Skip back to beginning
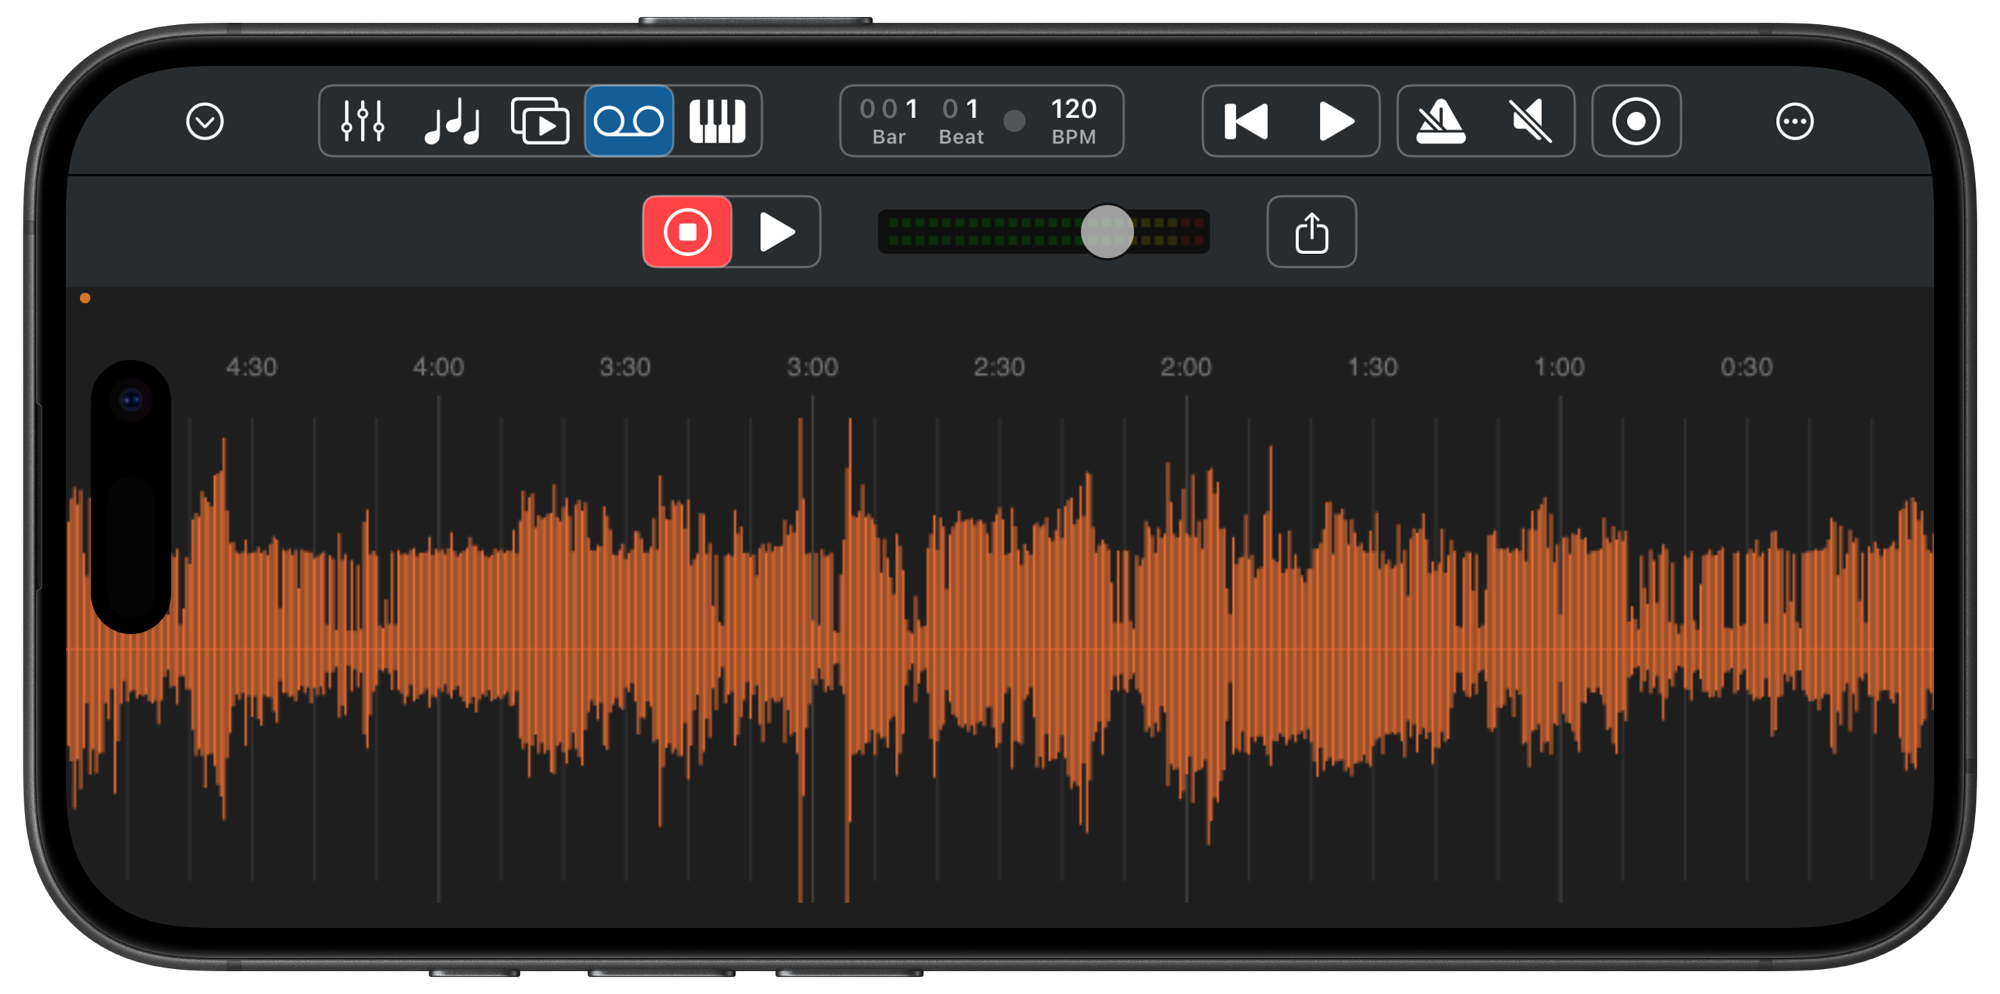Image resolution: width=2000 pixels, height=994 pixels. [1246, 122]
